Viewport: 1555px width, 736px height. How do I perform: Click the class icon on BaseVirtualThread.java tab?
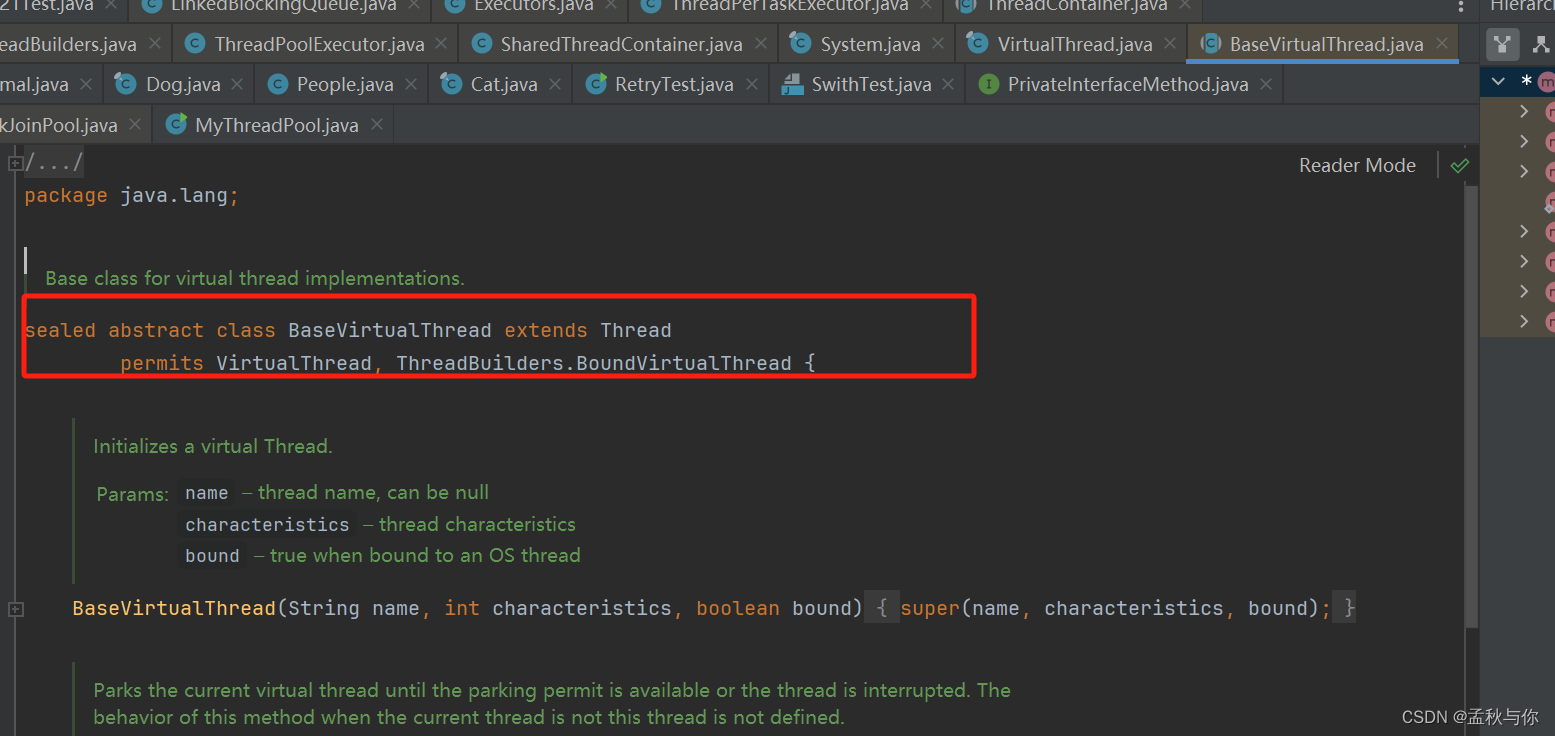point(1210,43)
